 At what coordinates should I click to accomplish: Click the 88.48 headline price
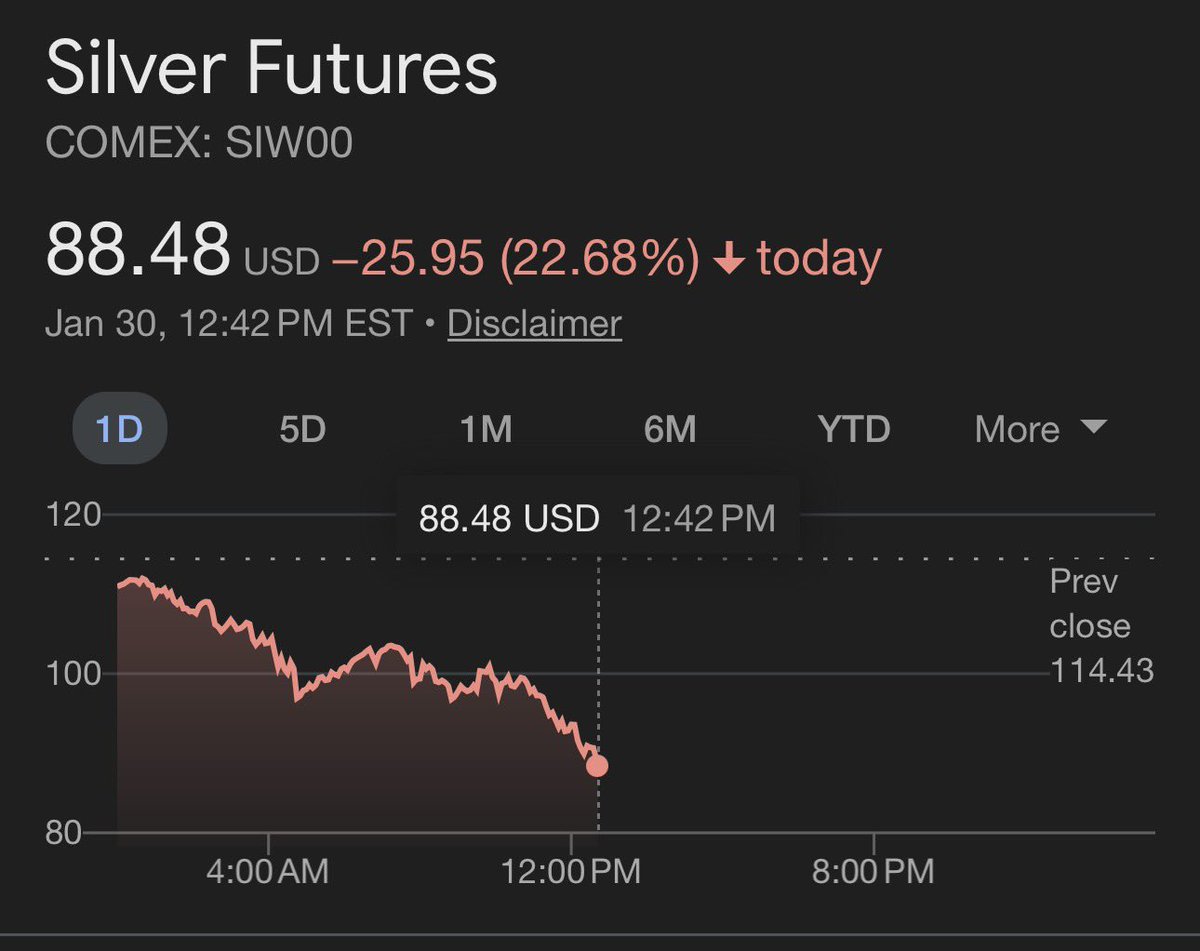coord(138,250)
